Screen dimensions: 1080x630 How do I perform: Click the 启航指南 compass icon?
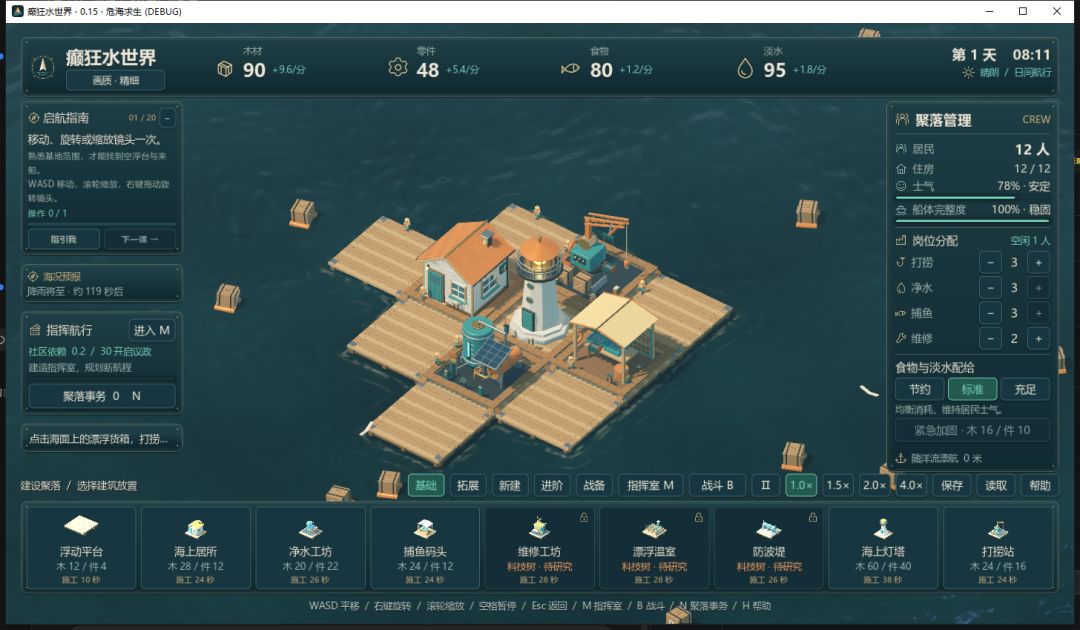pos(33,118)
